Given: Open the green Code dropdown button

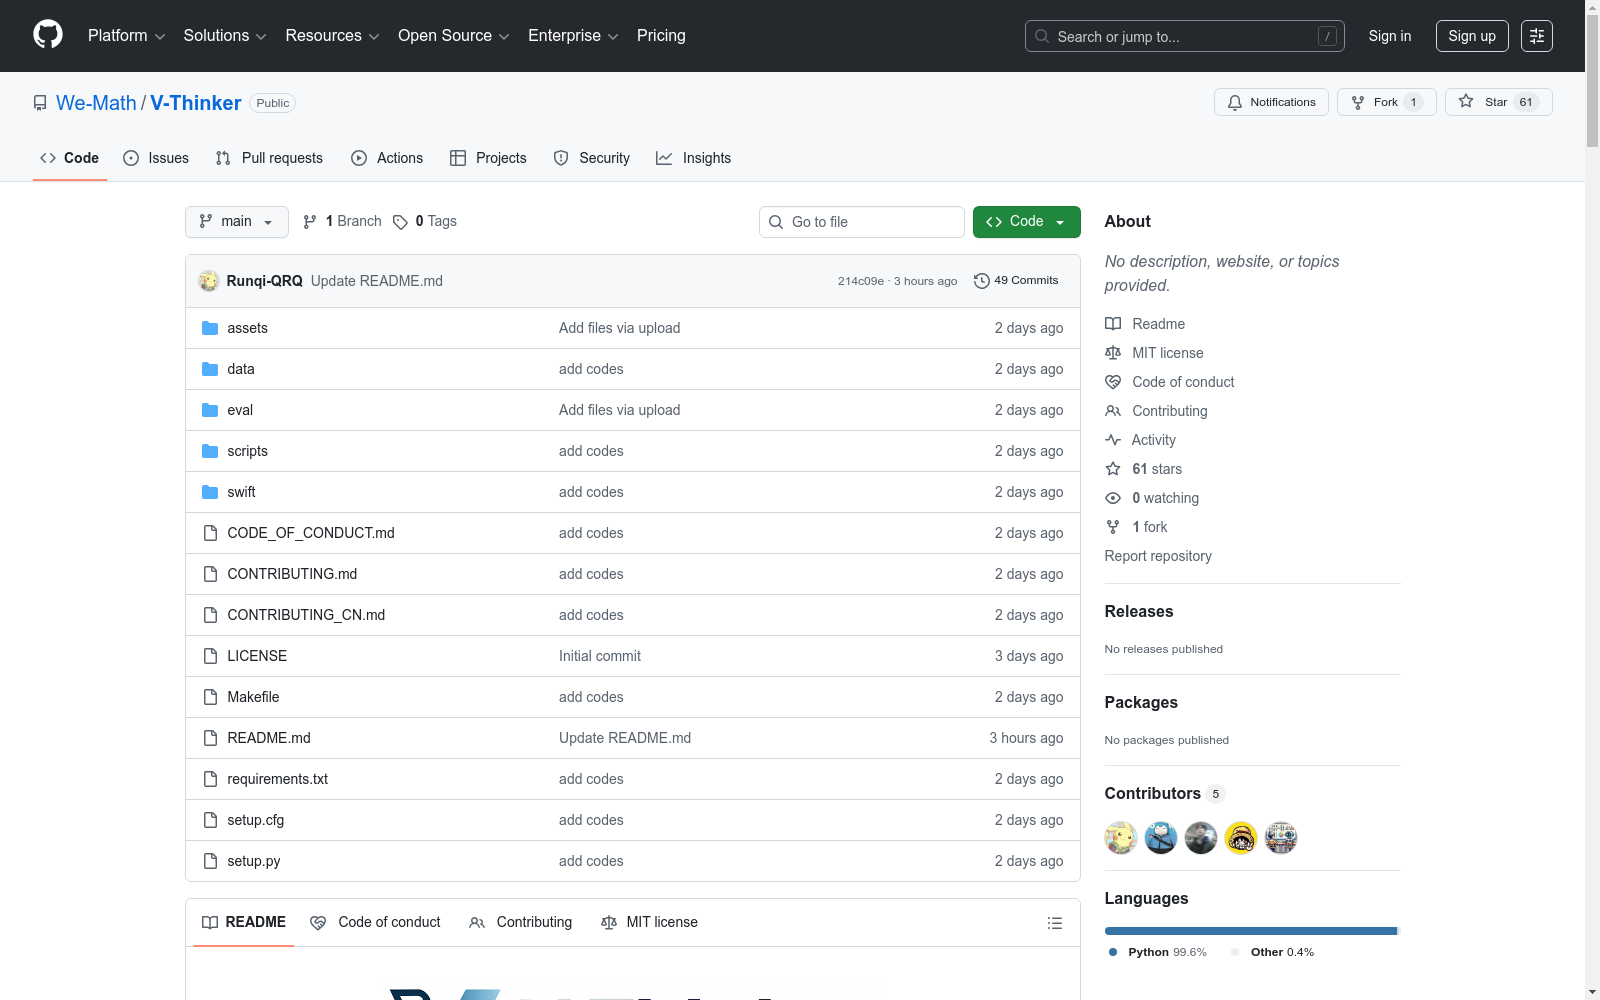Looking at the screenshot, I should coord(1026,222).
